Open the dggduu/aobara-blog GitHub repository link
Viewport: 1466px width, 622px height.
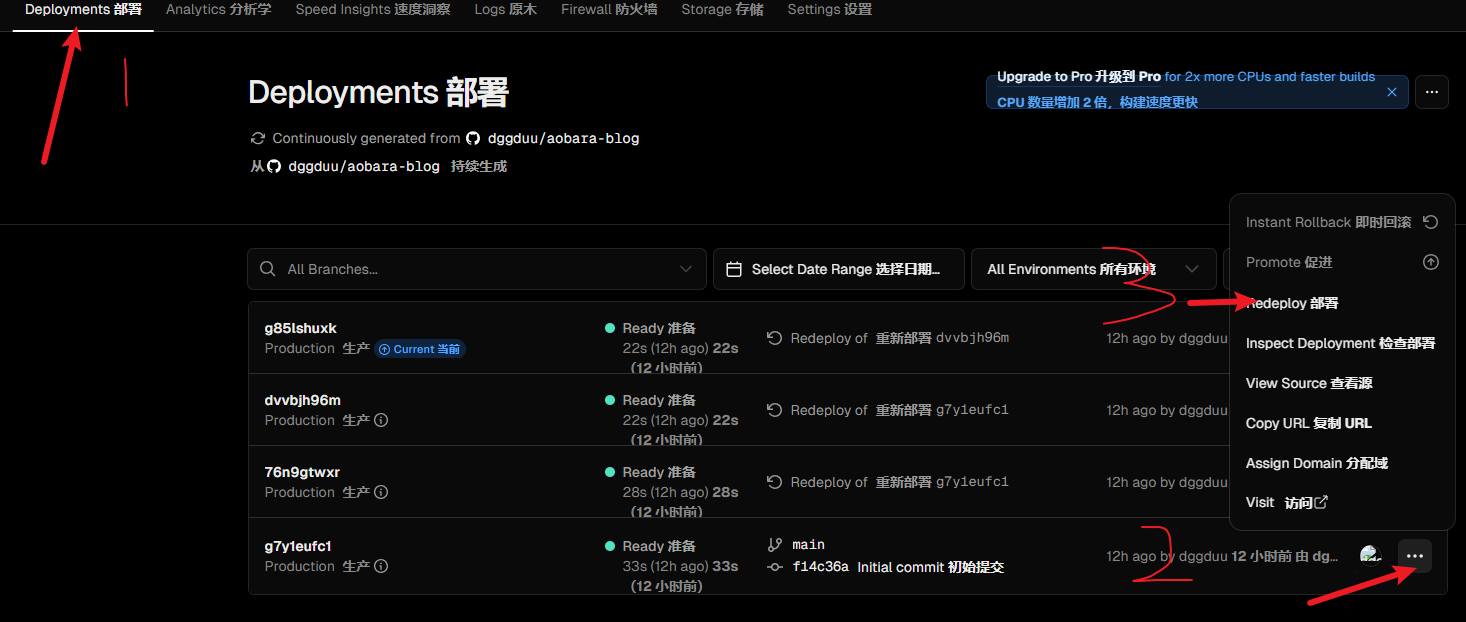(562, 139)
